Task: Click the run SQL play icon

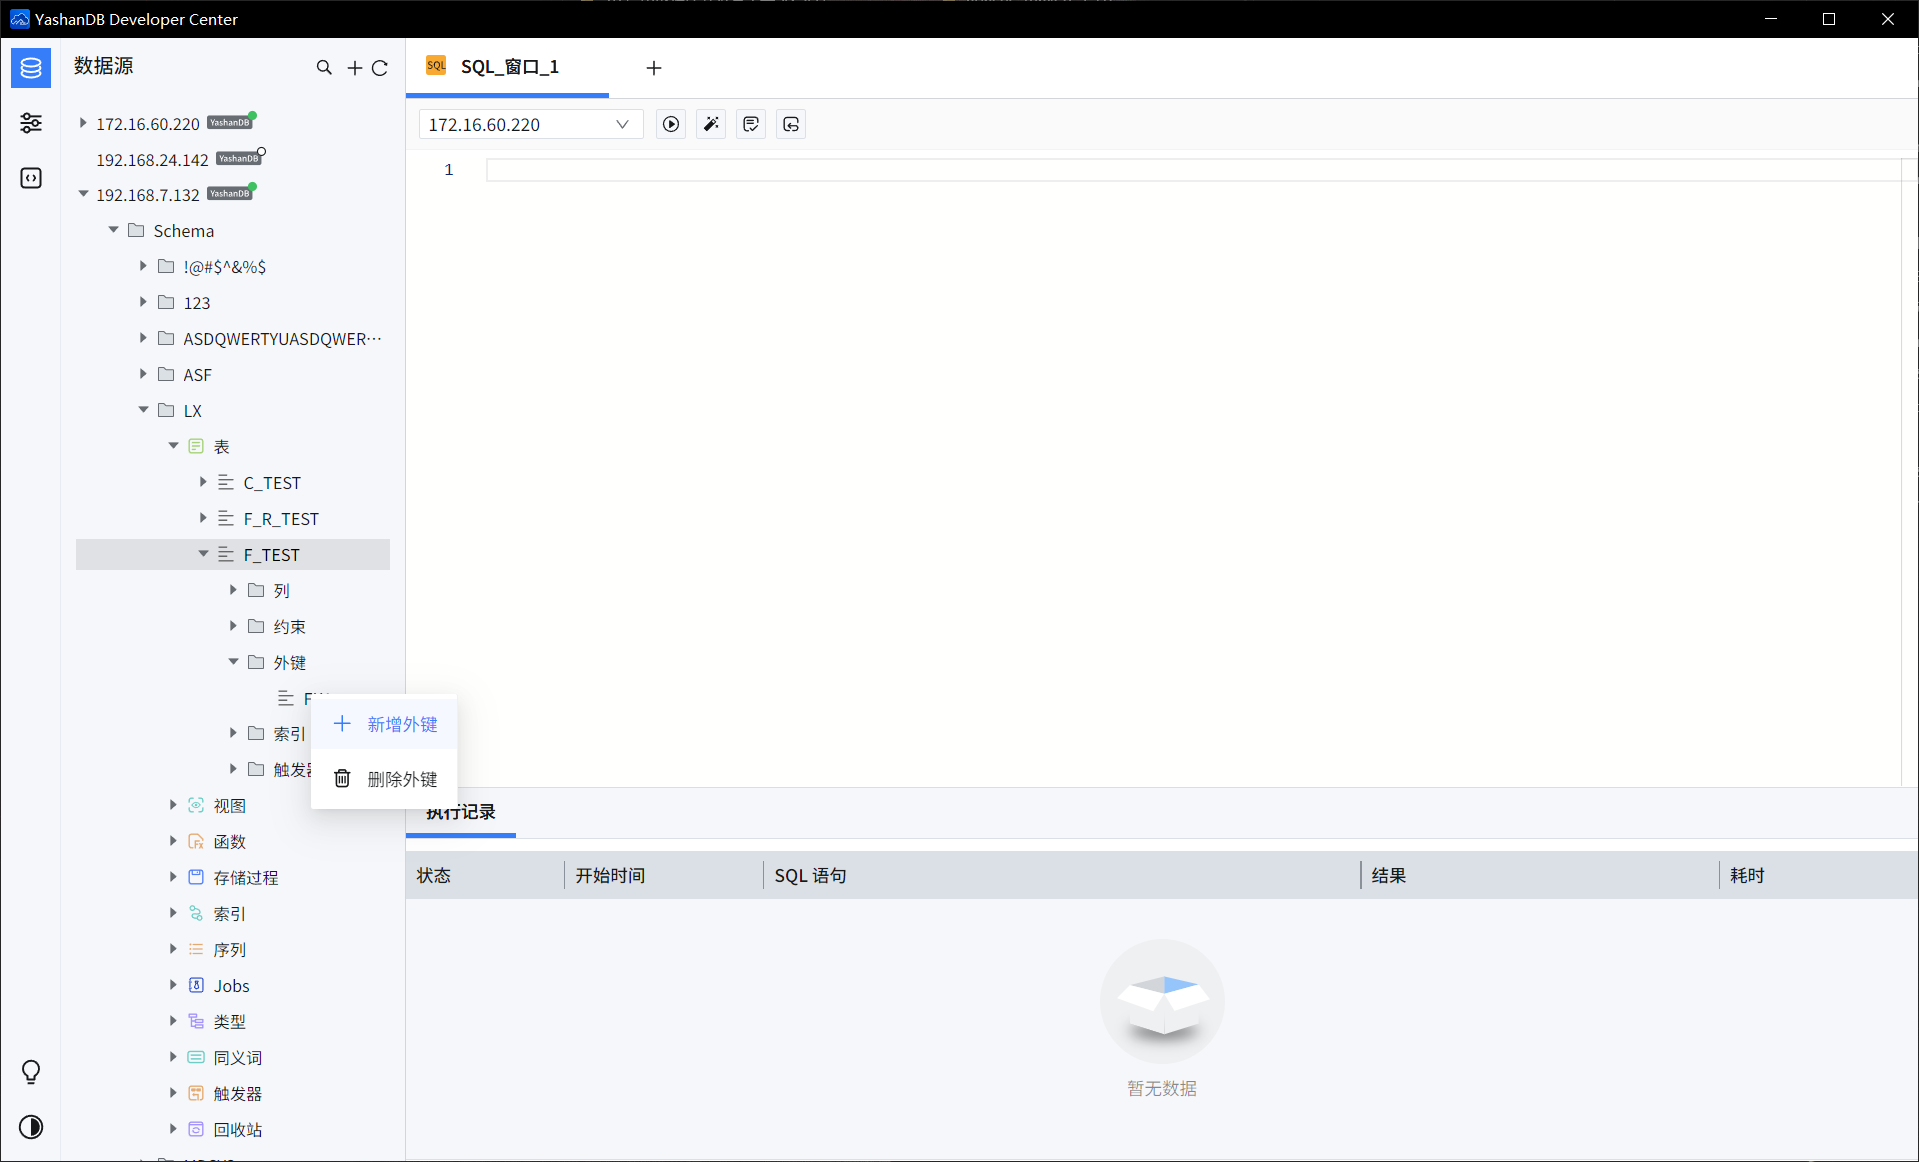Action: click(x=671, y=124)
